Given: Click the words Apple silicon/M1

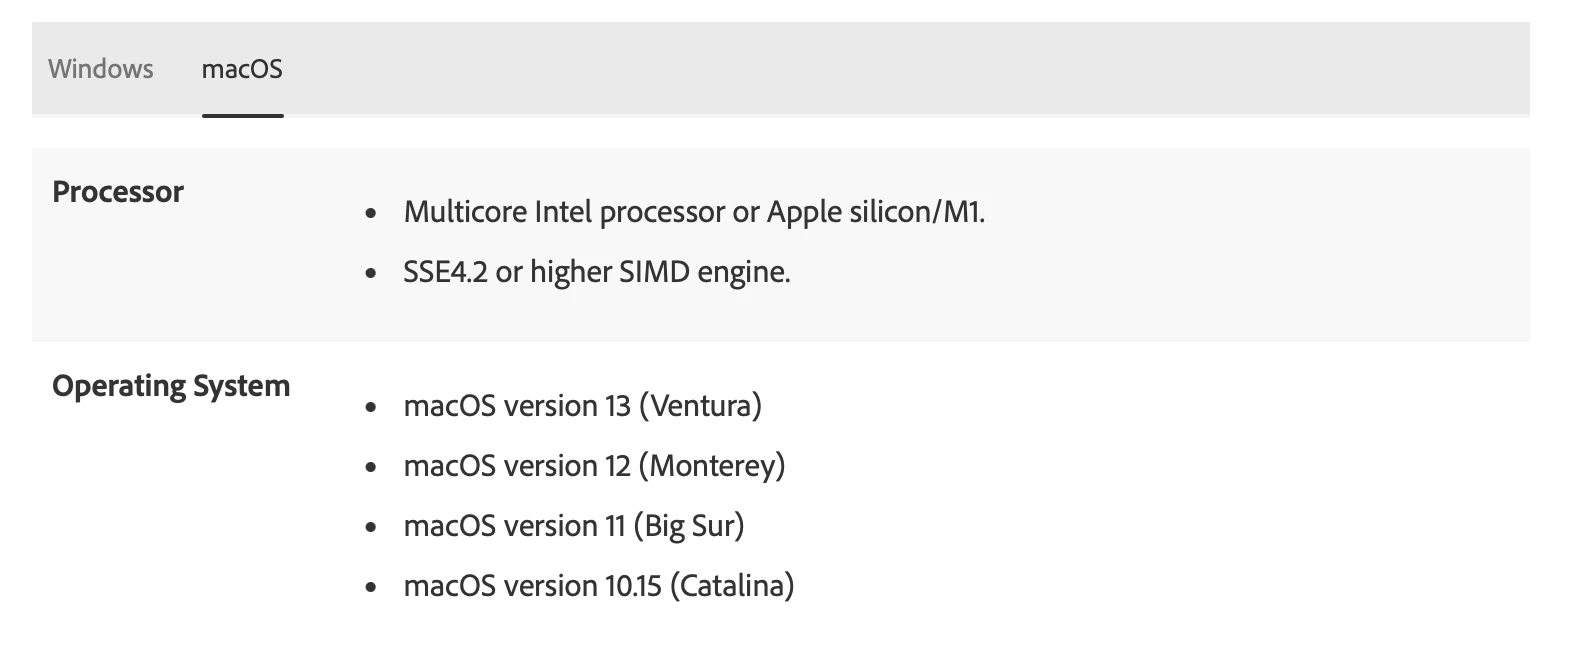Looking at the screenshot, I should (x=876, y=212).
